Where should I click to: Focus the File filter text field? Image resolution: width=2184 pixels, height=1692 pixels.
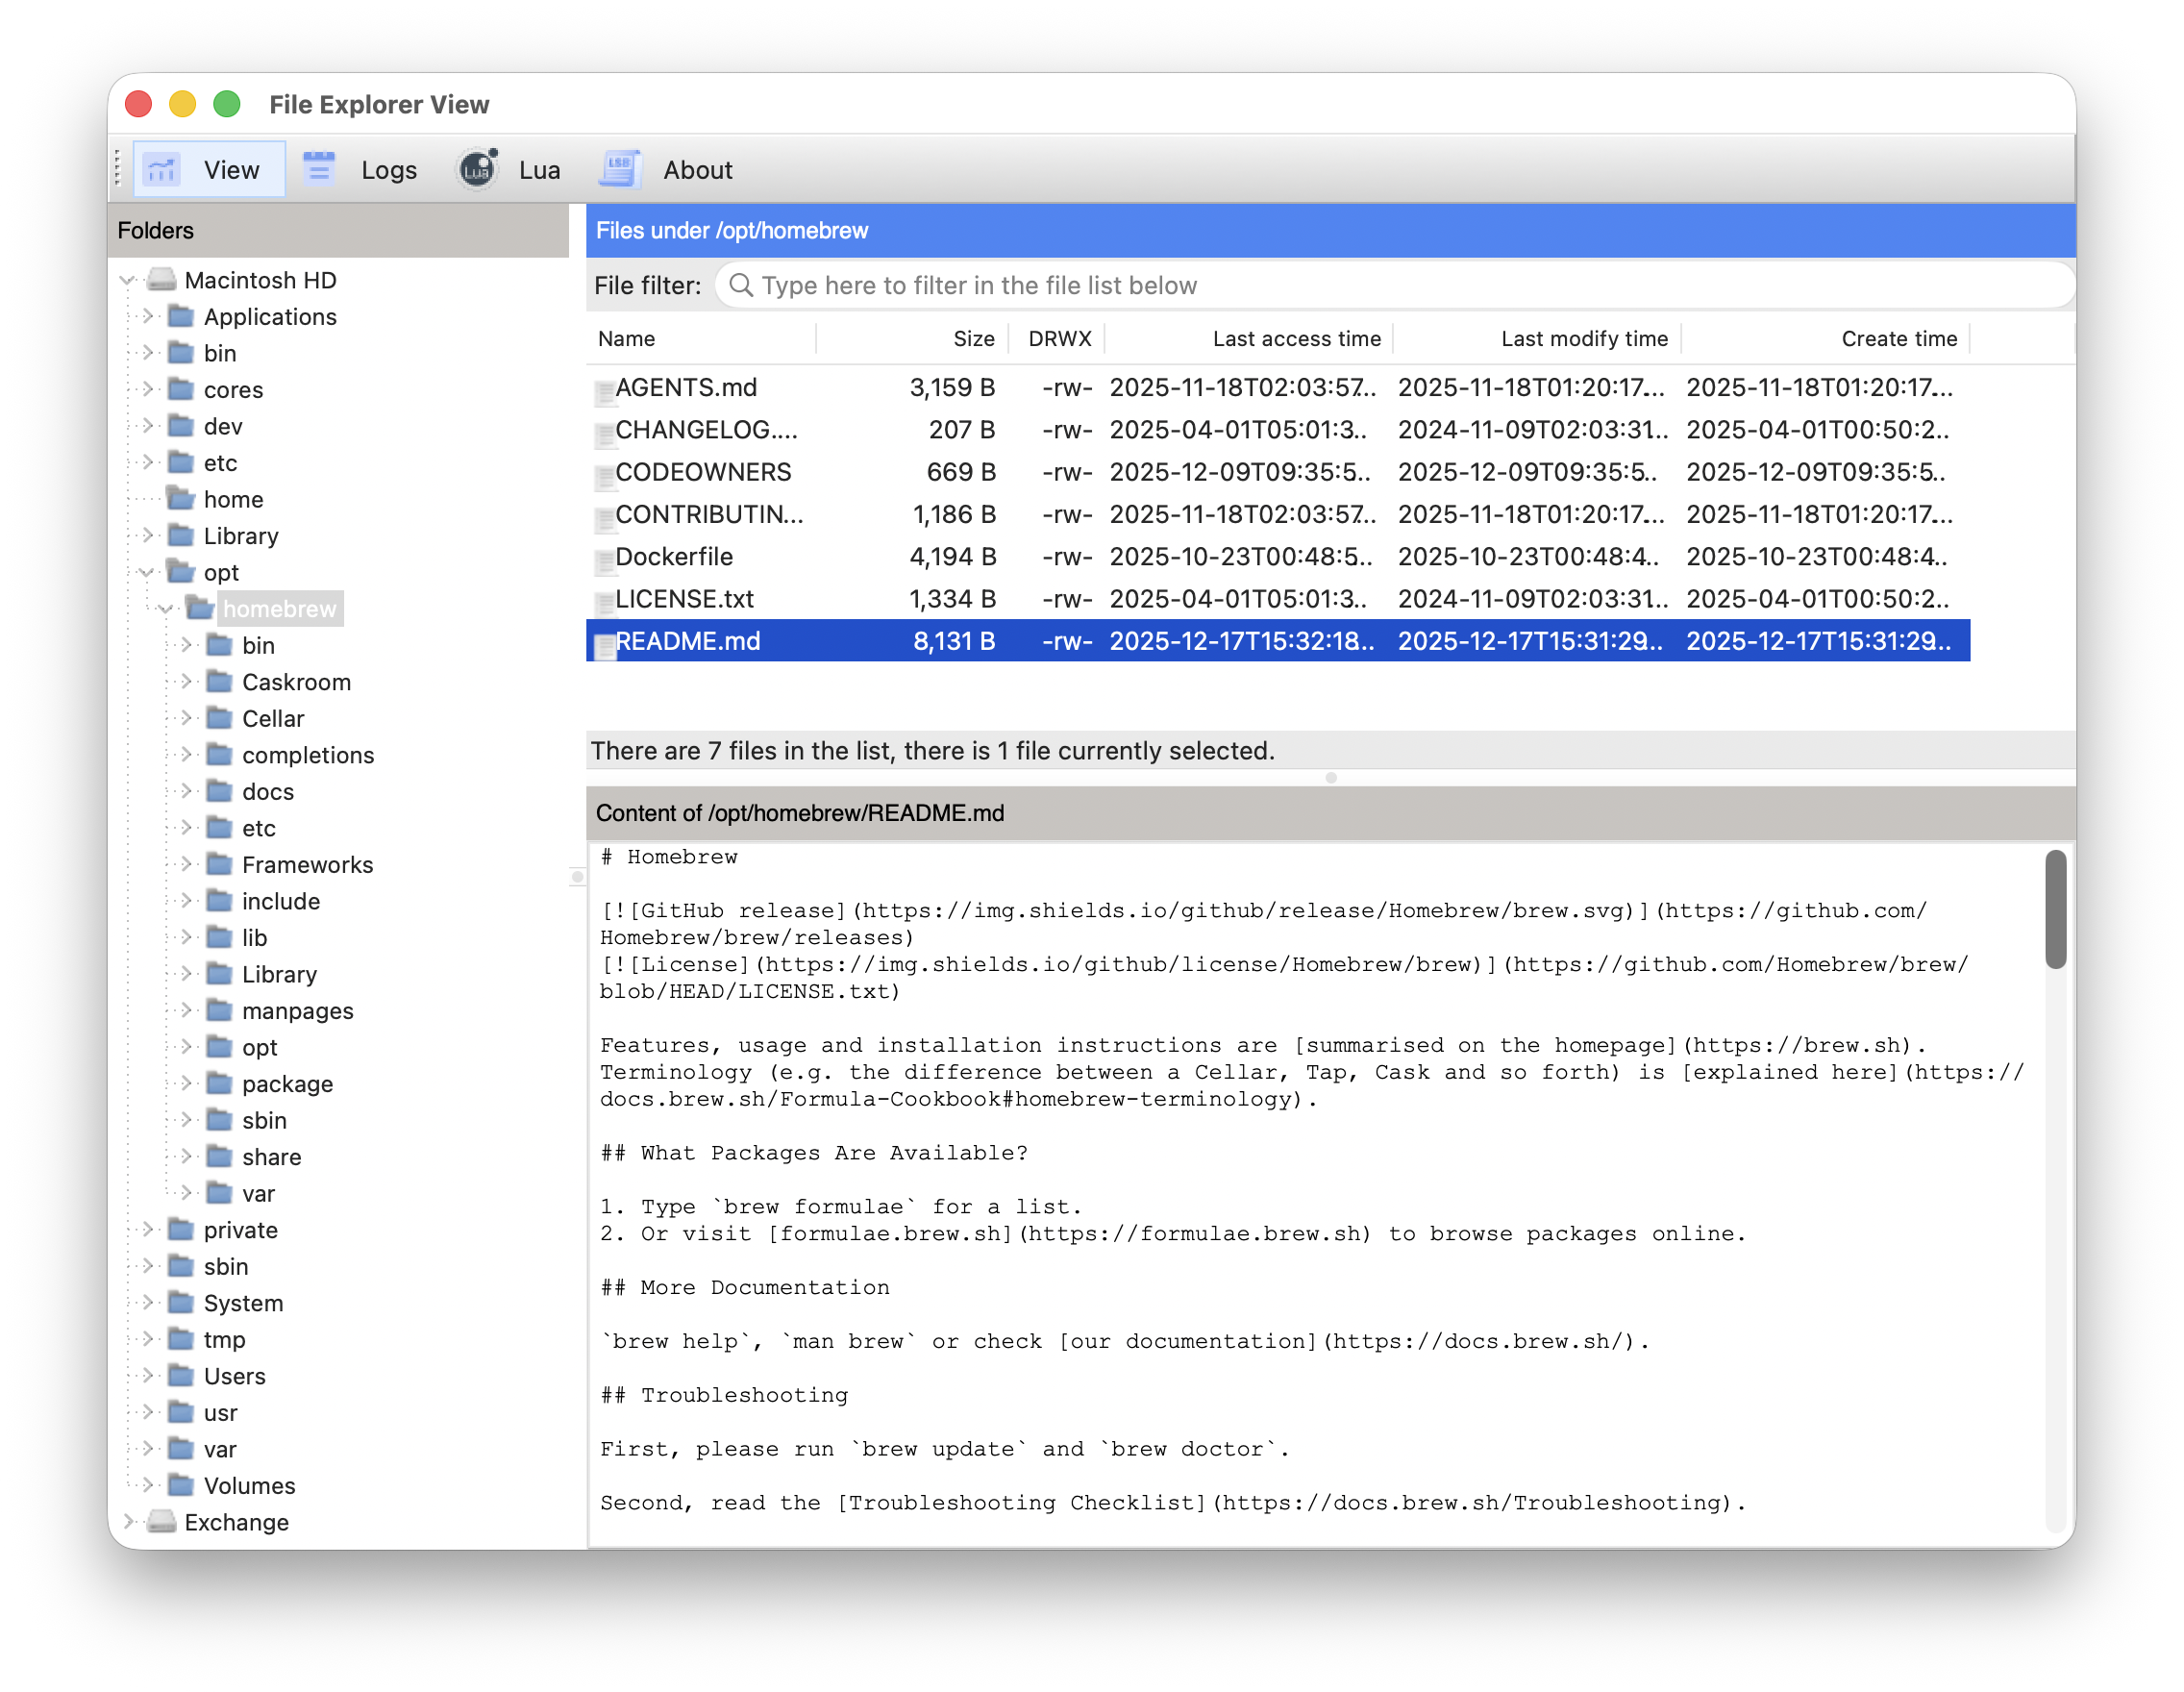(1400, 285)
